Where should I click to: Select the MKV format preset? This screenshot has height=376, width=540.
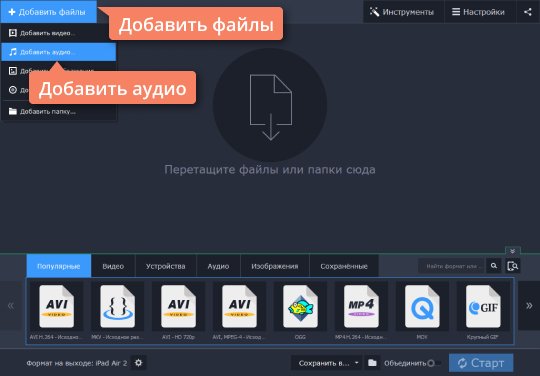coord(117,311)
